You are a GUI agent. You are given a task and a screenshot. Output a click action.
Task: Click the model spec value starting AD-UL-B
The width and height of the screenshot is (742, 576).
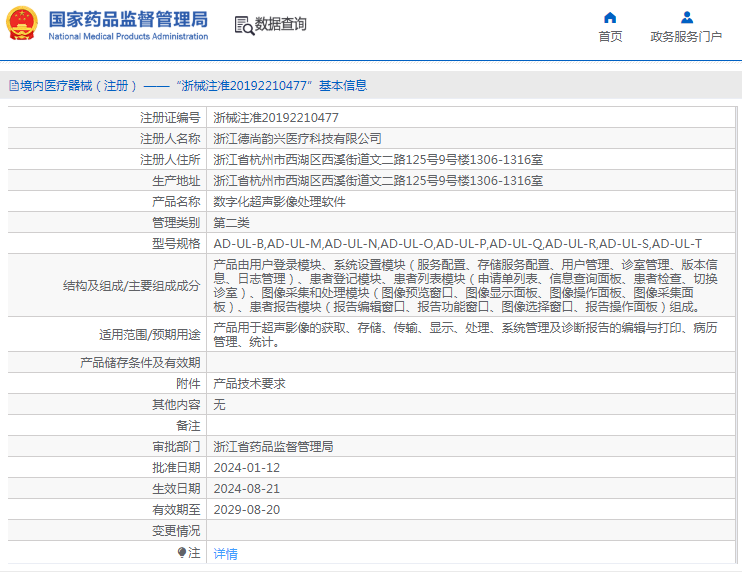pyautogui.click(x=457, y=243)
